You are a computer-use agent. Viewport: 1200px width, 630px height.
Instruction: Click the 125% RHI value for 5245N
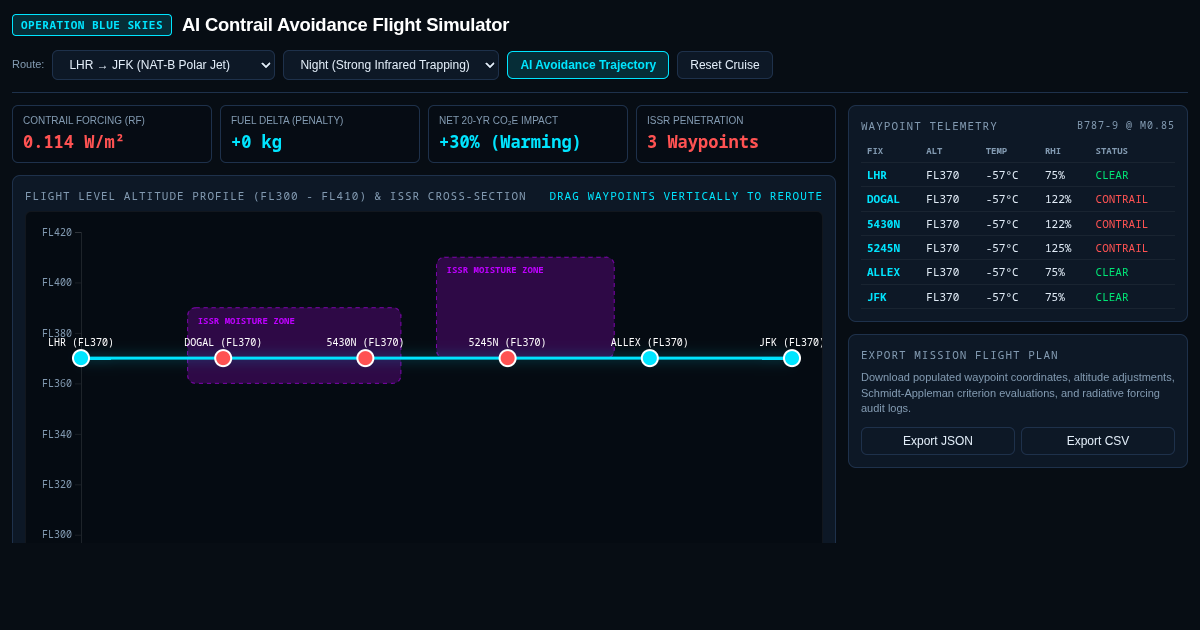pos(1058,248)
